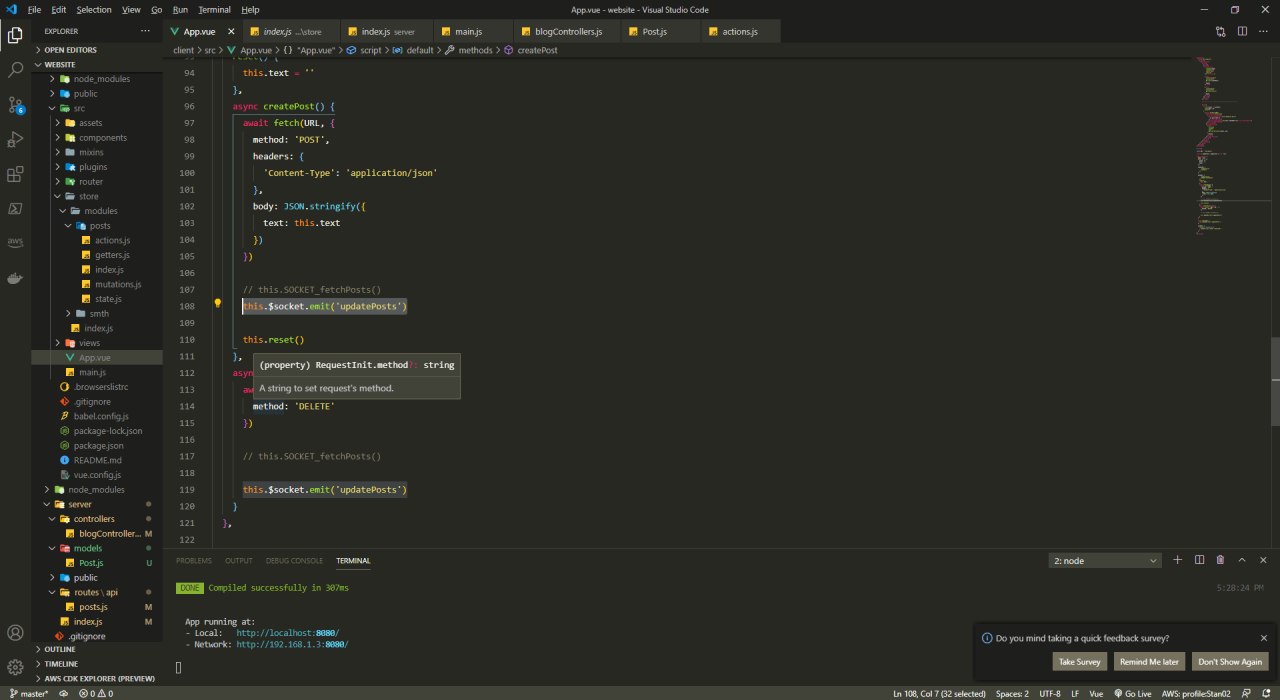Click the Remind Me later button
Image resolution: width=1280 pixels, height=700 pixels.
(1149, 661)
